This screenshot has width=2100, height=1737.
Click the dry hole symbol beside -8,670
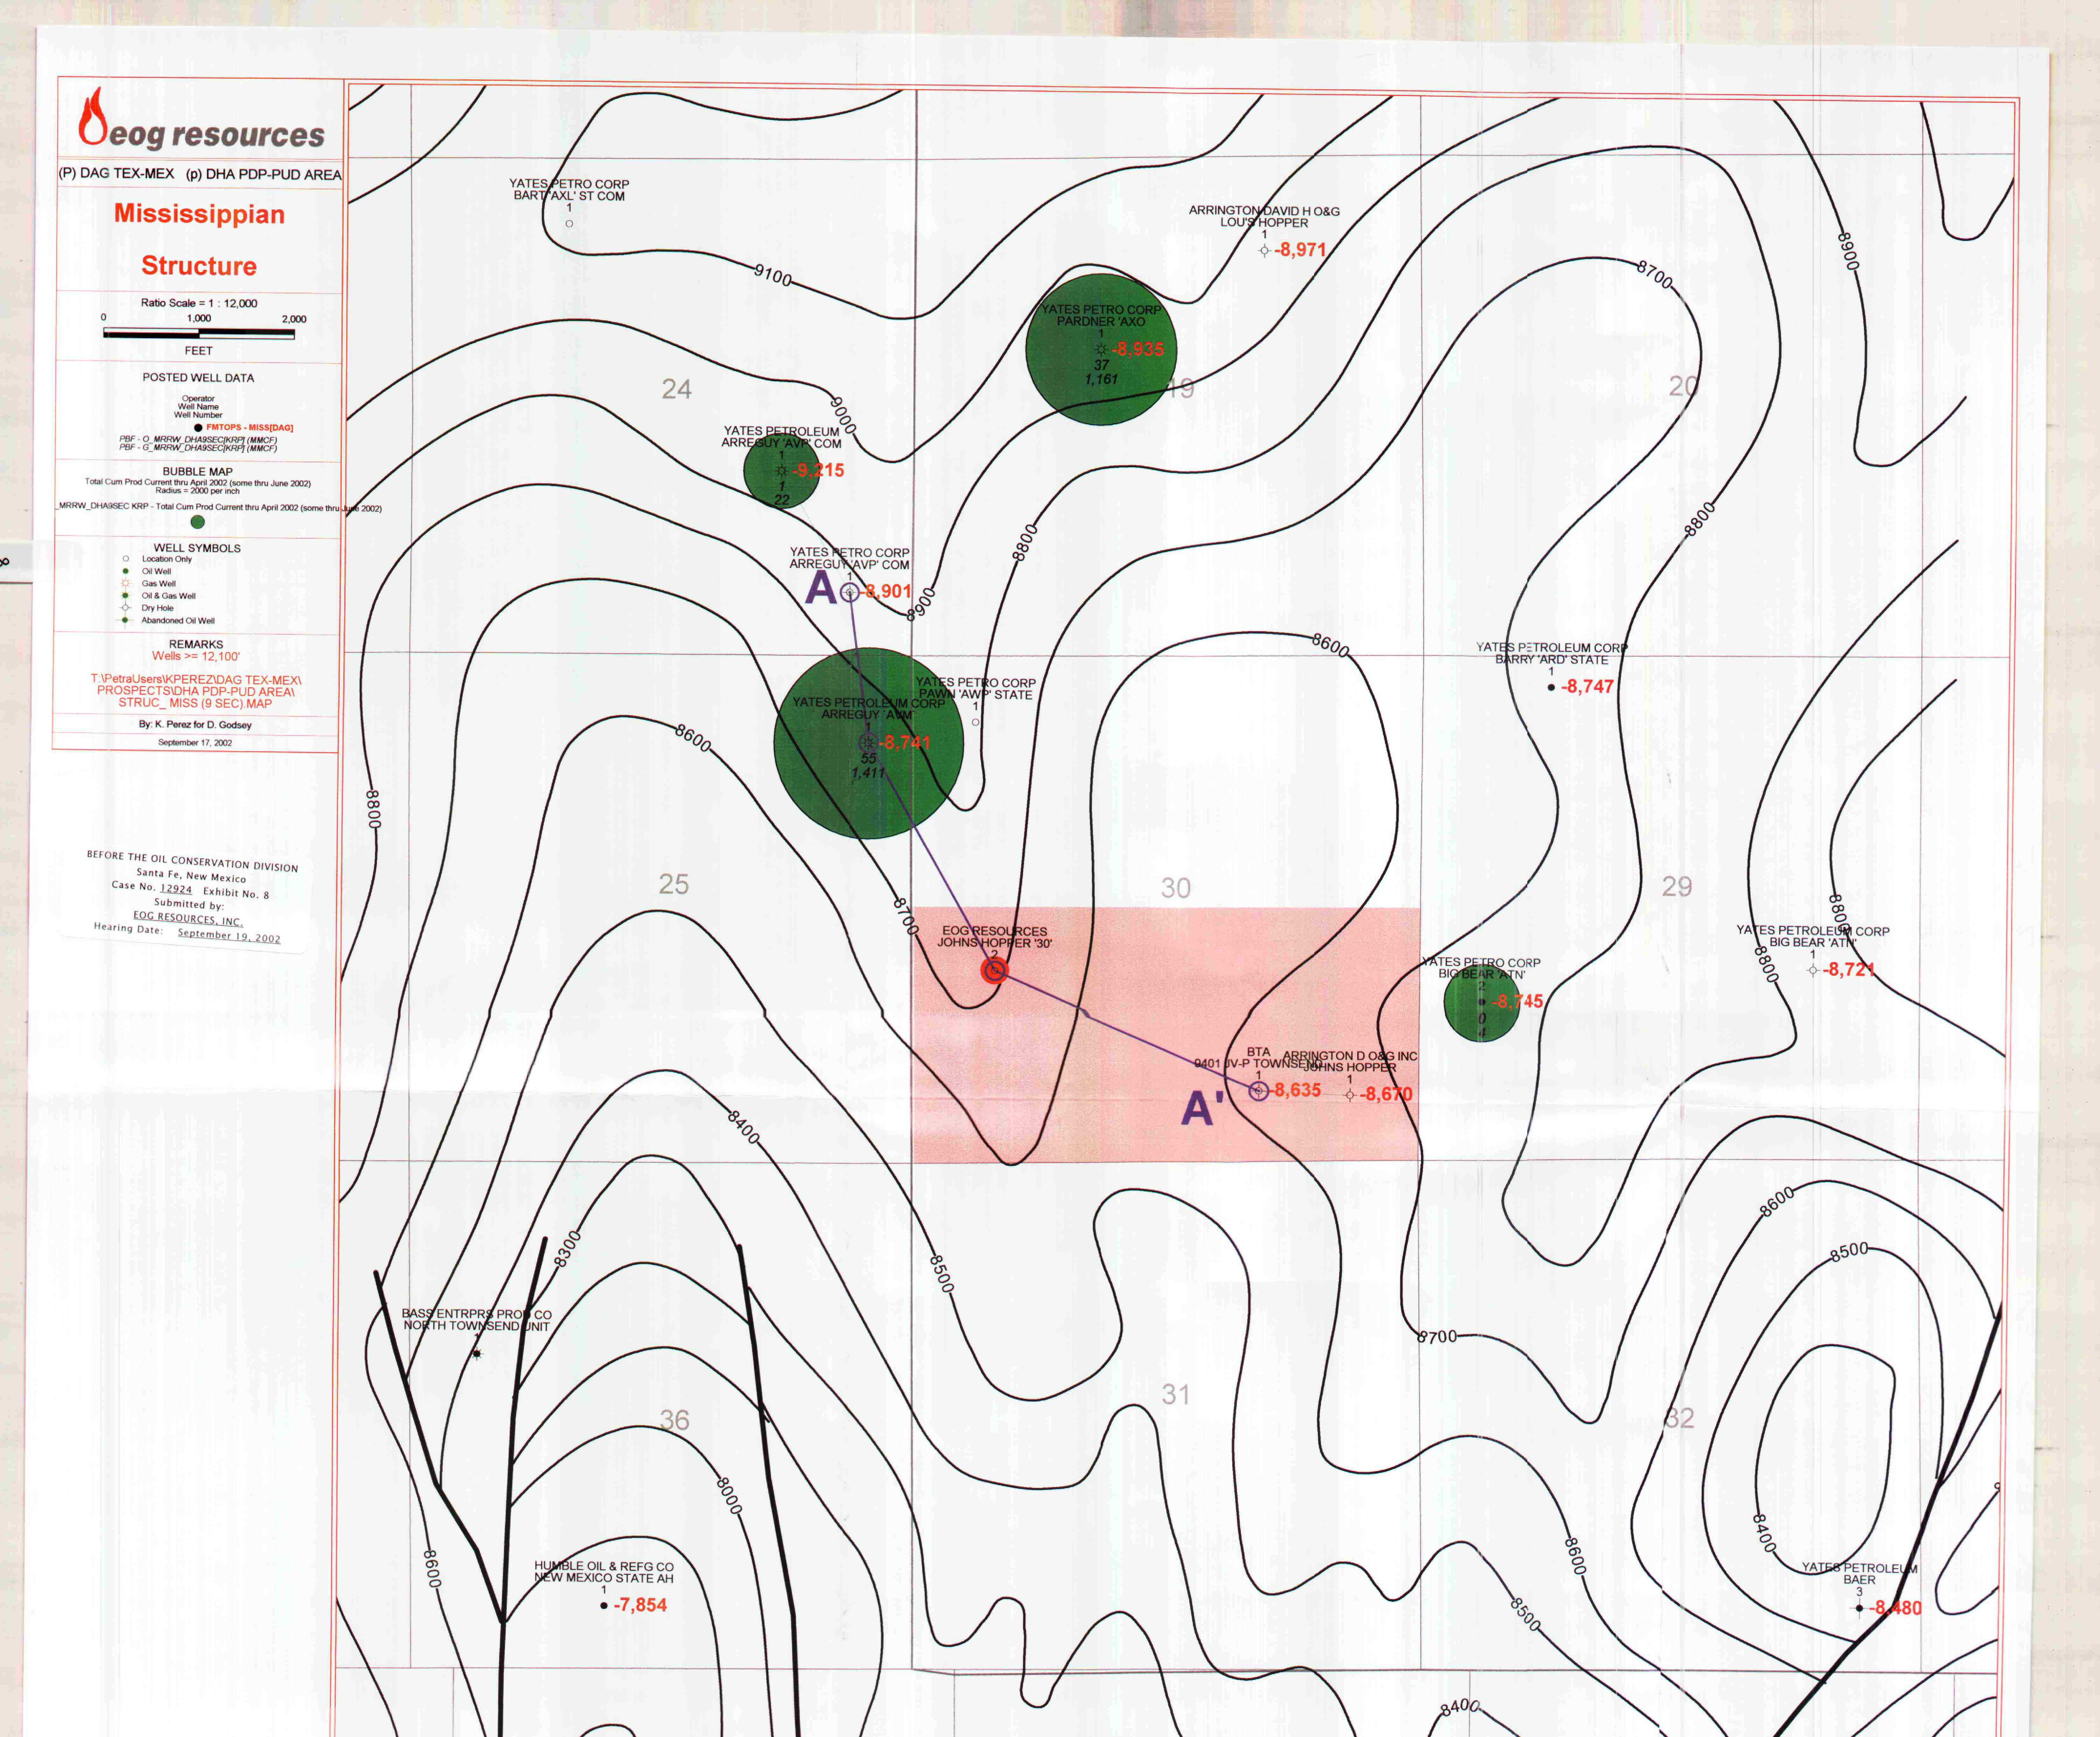[1350, 1096]
